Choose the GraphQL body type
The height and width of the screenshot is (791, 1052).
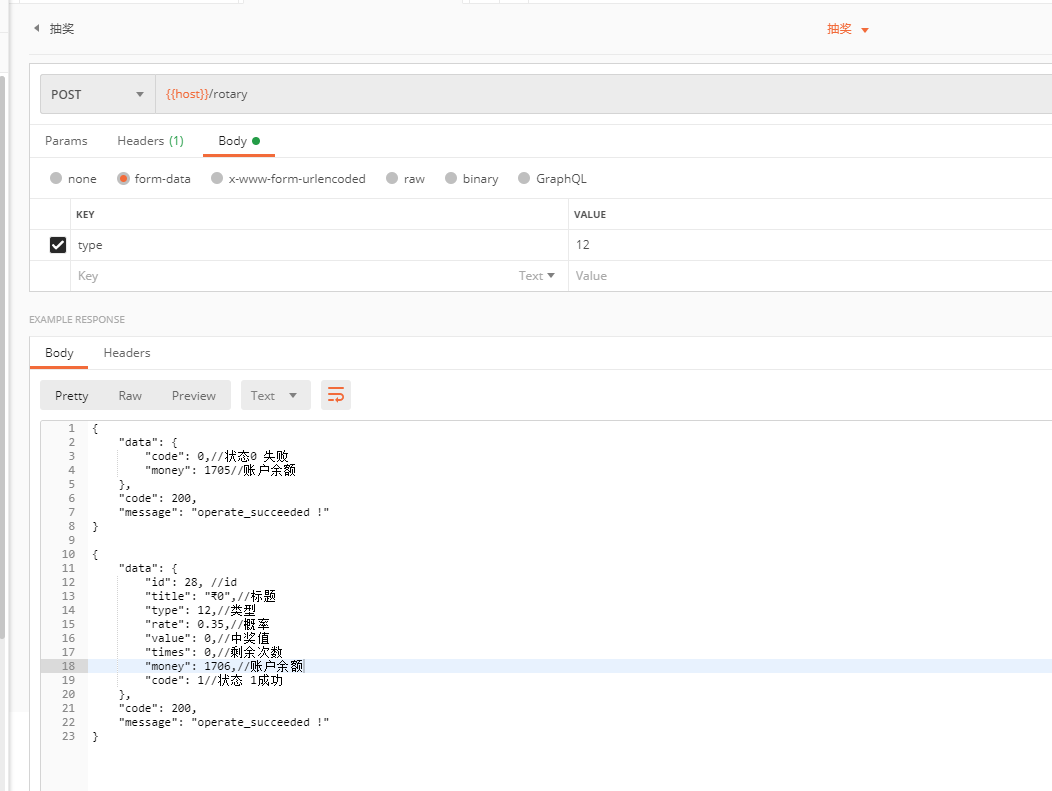coord(523,178)
